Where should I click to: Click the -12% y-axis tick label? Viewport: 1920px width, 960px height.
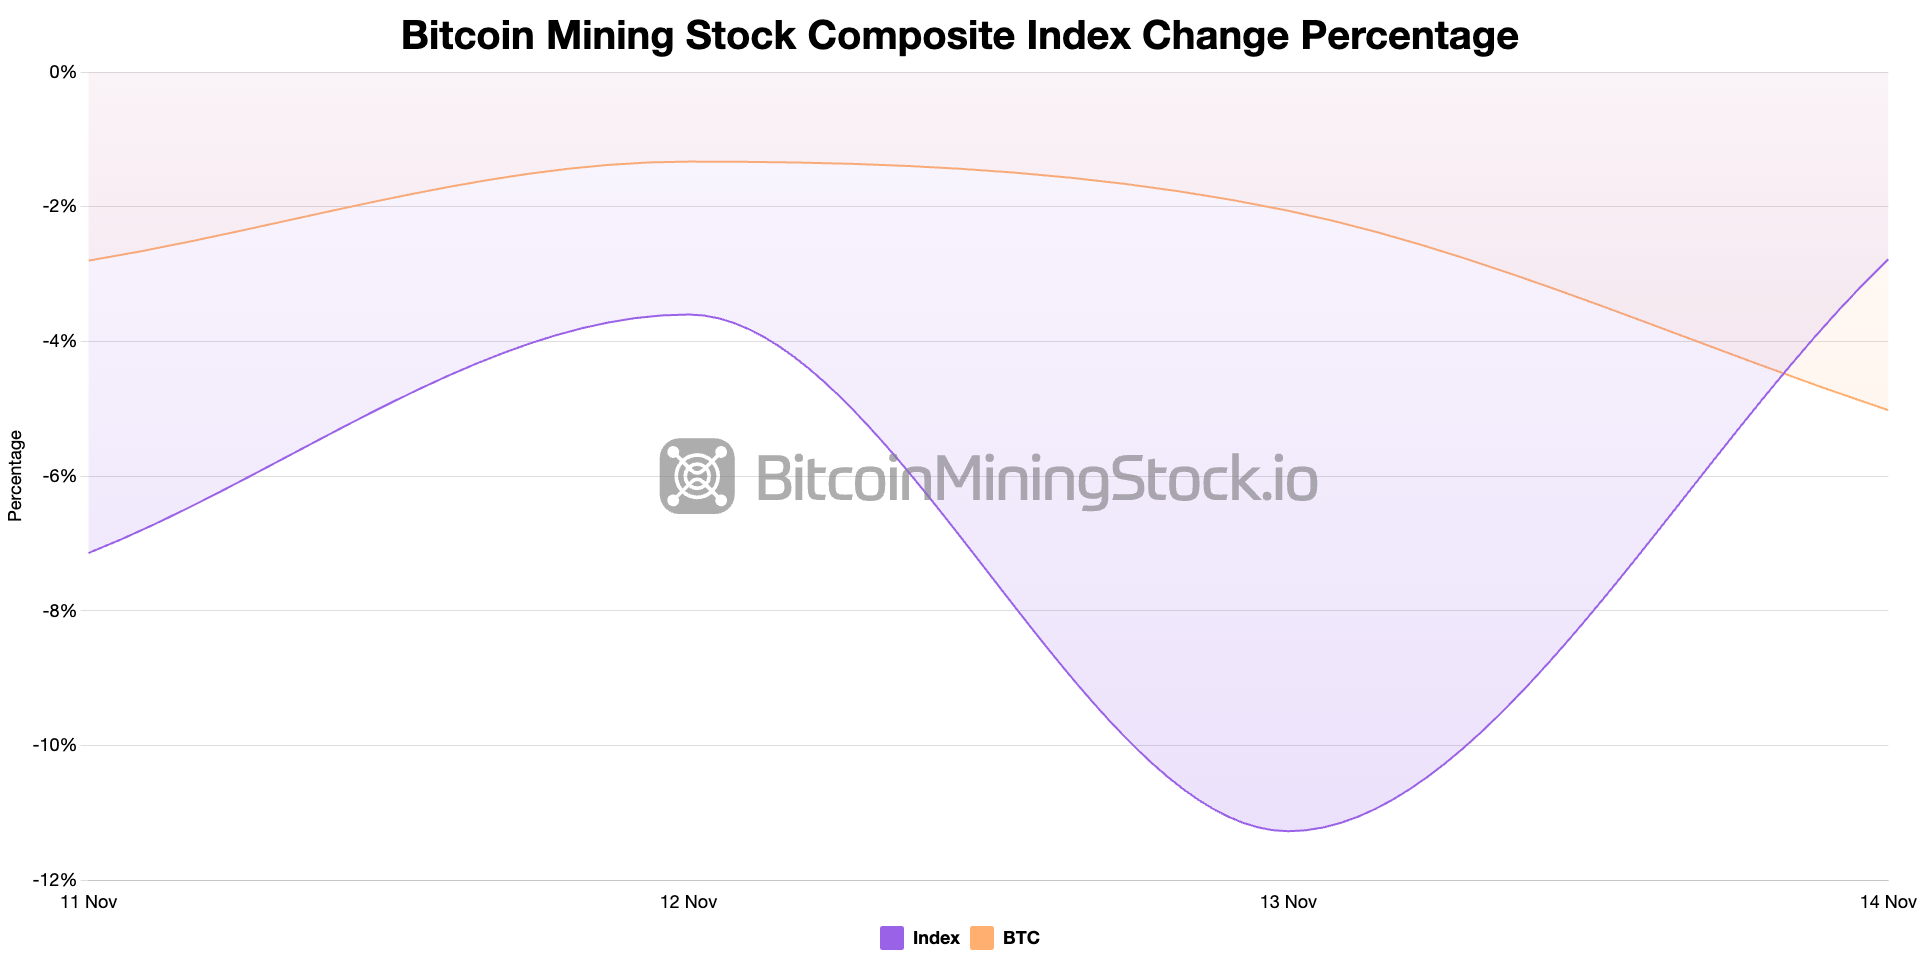coord(55,880)
